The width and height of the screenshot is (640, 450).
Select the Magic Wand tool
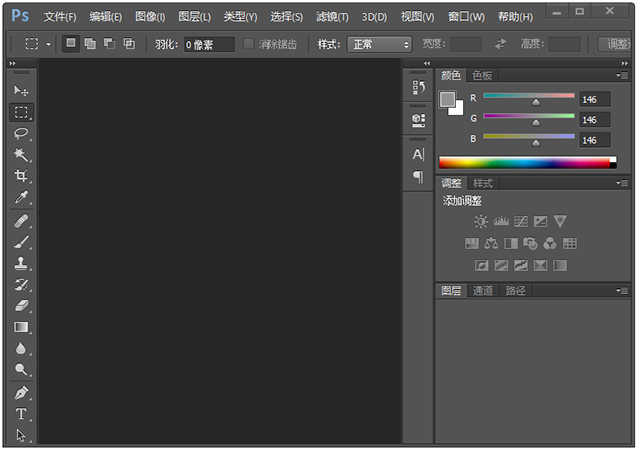pyautogui.click(x=21, y=154)
